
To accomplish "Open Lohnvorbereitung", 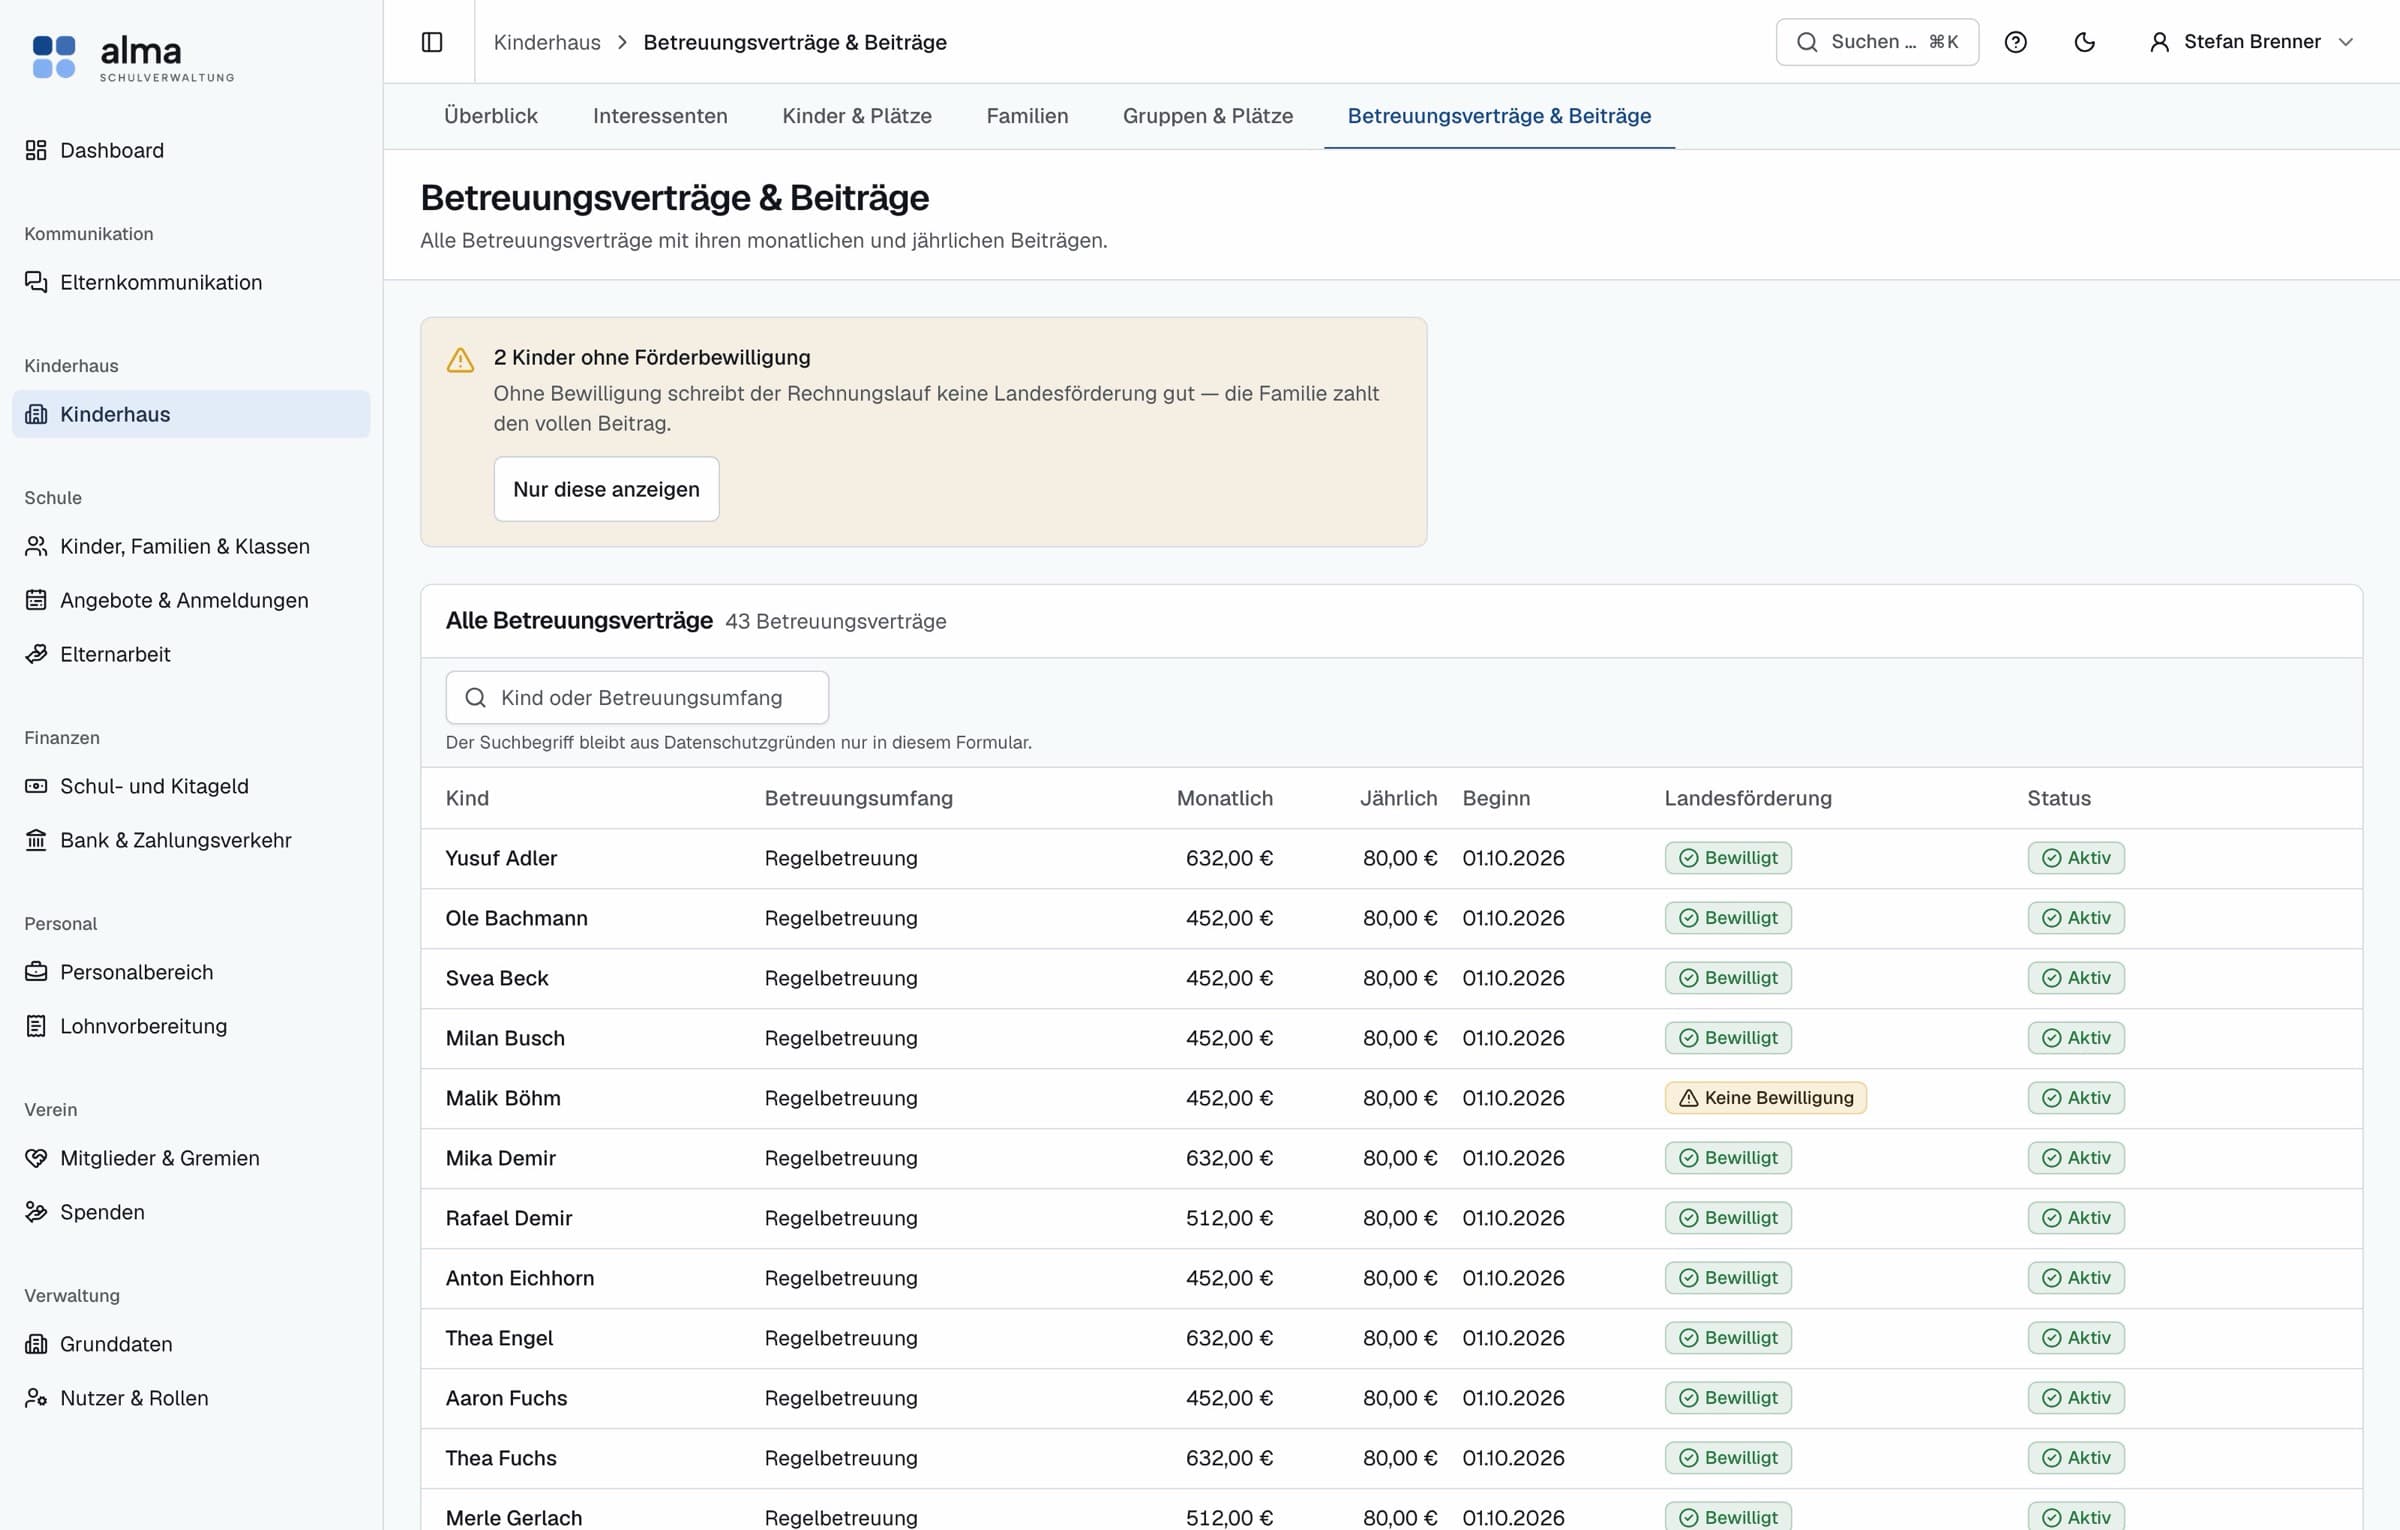I will click(x=191, y=1026).
